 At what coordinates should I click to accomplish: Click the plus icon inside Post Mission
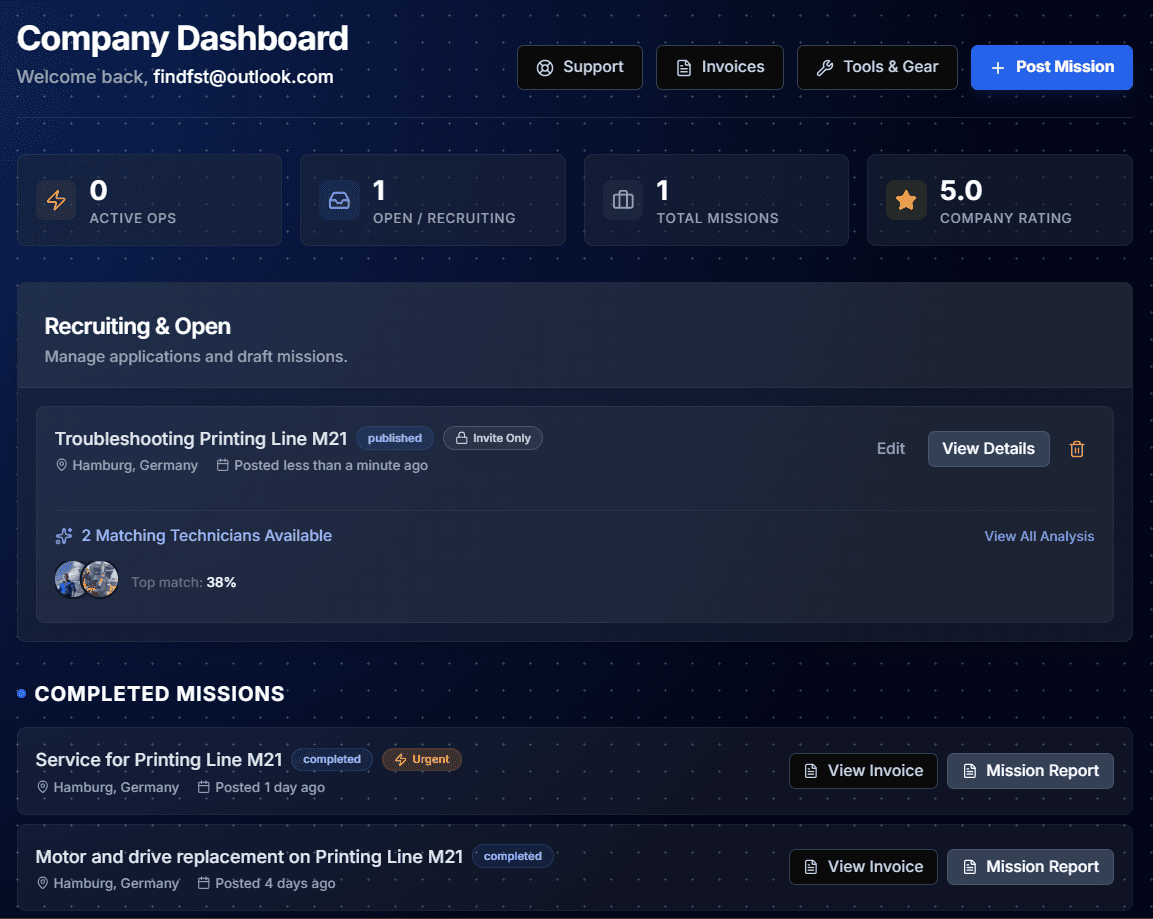[x=996, y=67]
